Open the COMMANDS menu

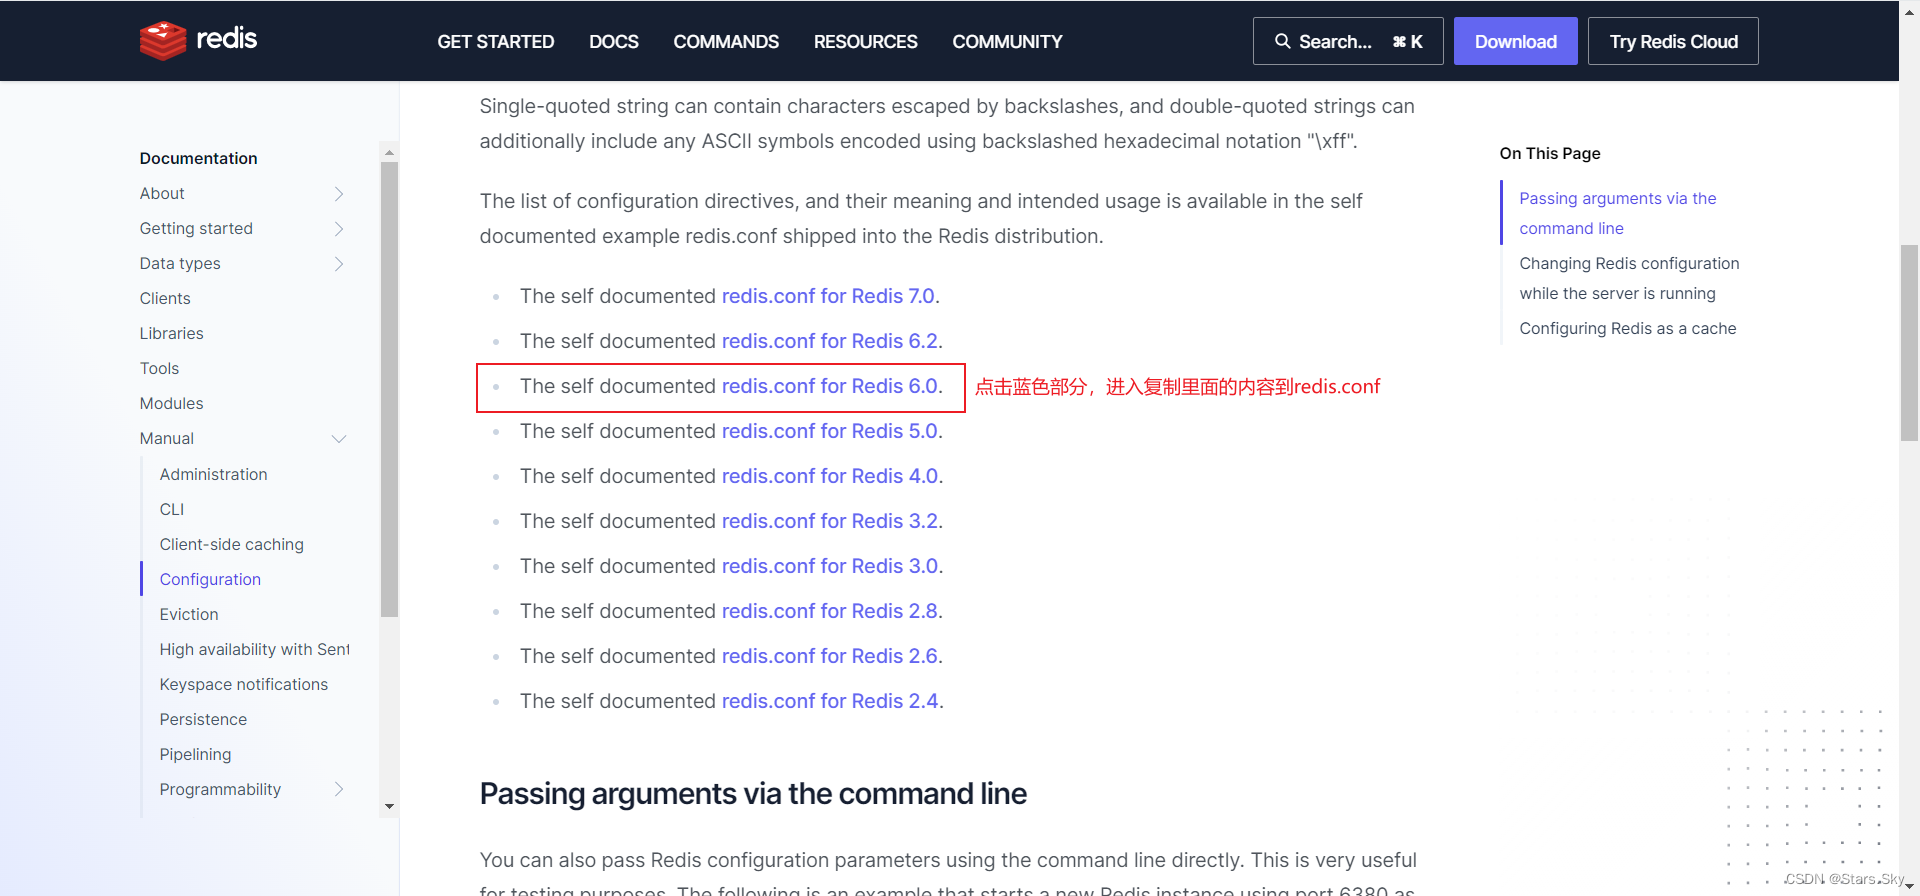[726, 42]
